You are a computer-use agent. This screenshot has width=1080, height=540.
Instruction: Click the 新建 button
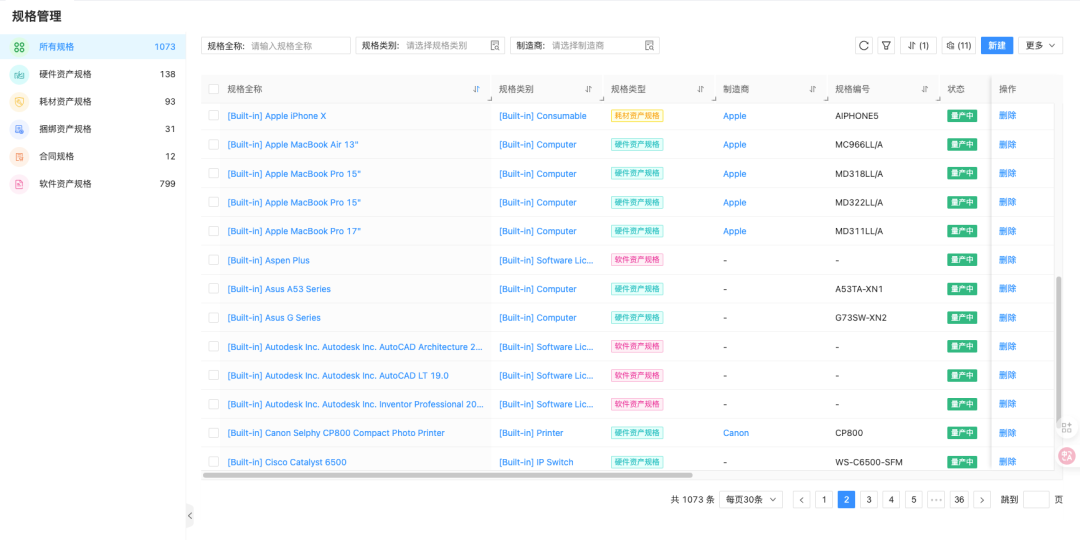point(997,45)
